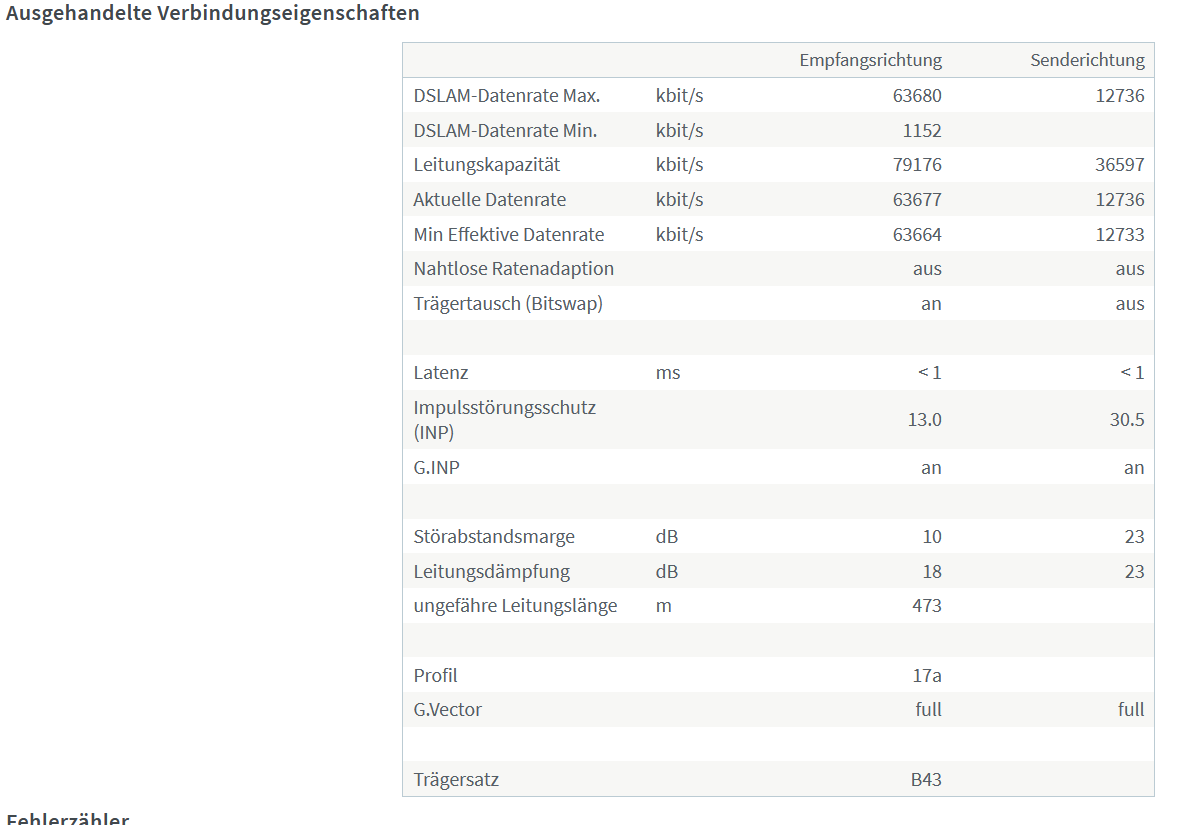Click the G.Vector row label
Screen dimensions: 1177x825
click(447, 710)
